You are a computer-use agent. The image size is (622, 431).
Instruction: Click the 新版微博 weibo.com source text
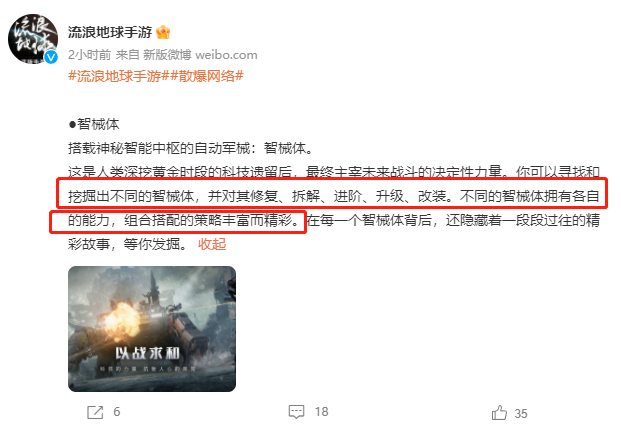[200, 55]
